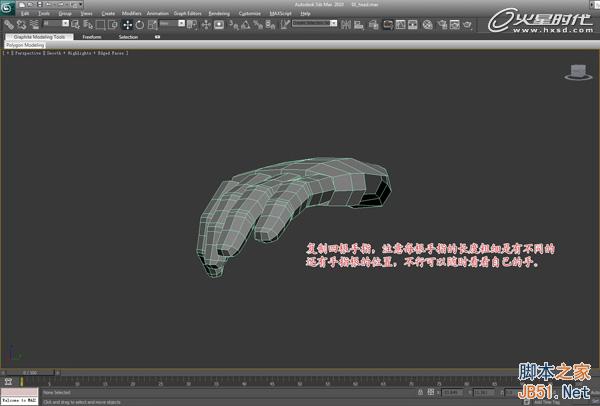600x406 pixels.
Task: Switch to the Selection ribbon tab
Action: coord(128,37)
